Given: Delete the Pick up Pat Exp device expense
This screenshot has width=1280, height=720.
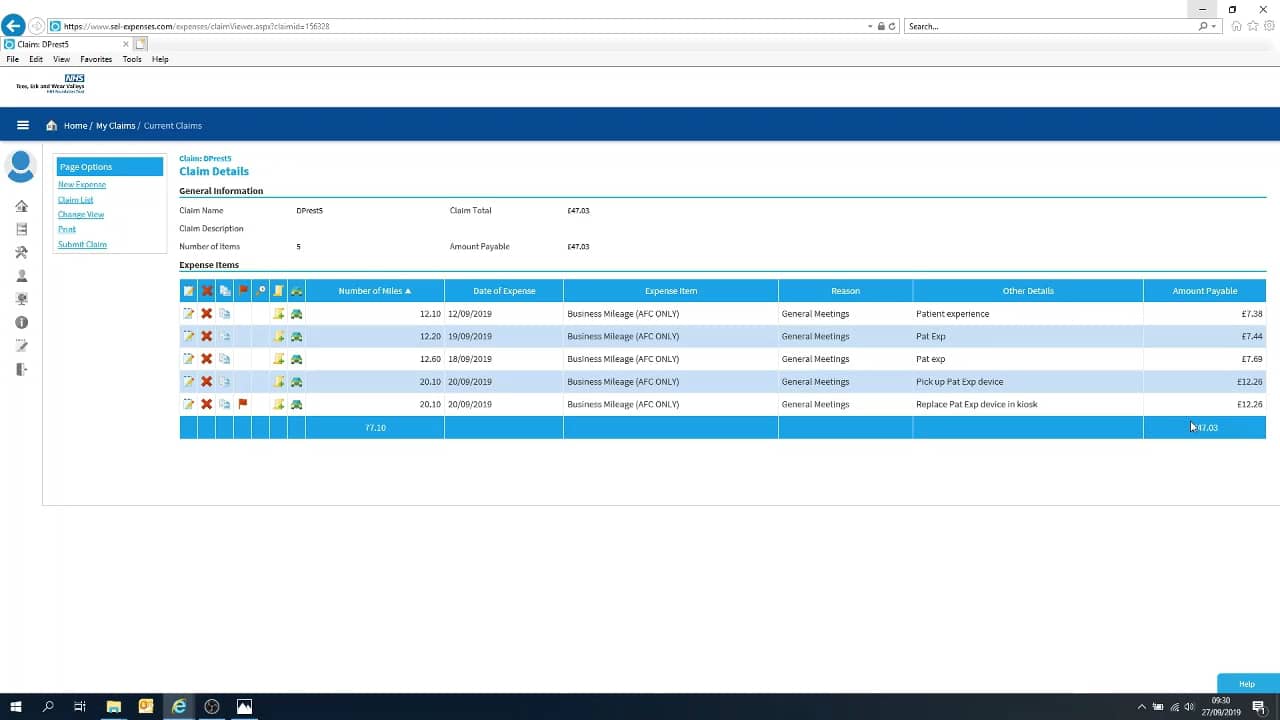Looking at the screenshot, I should (x=206, y=382).
